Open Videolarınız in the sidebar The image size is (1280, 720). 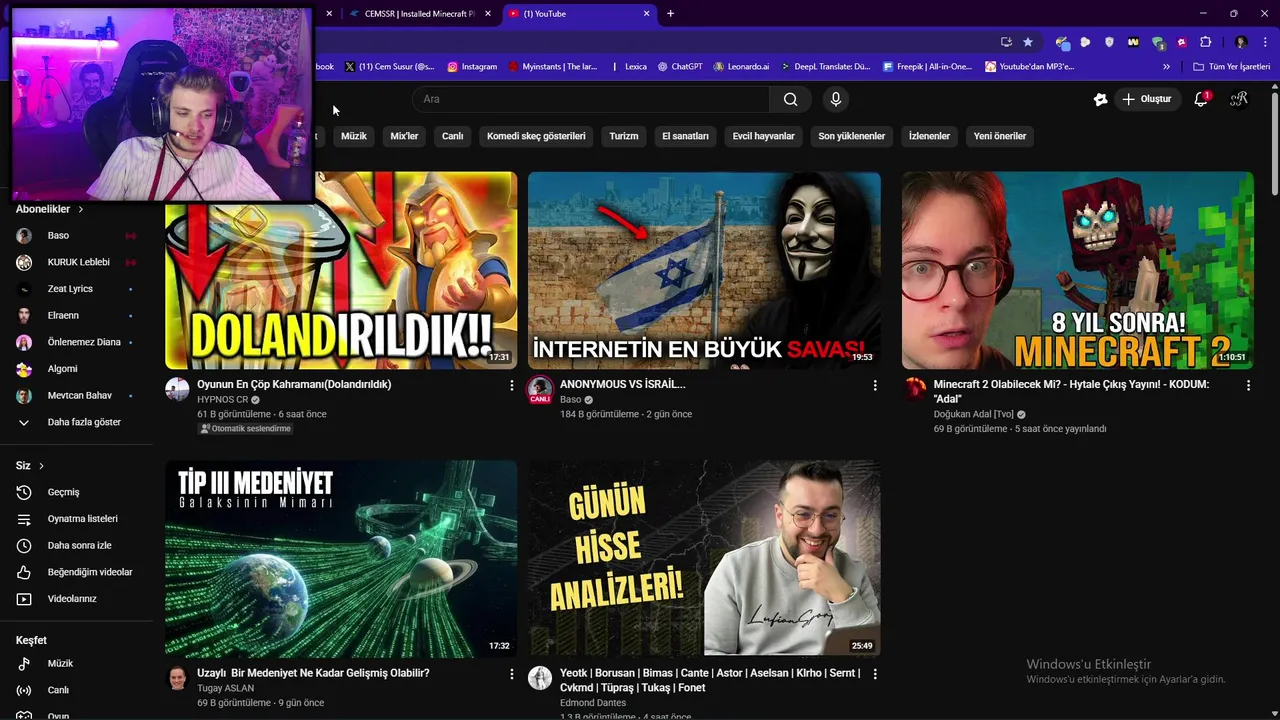[x=77, y=599]
